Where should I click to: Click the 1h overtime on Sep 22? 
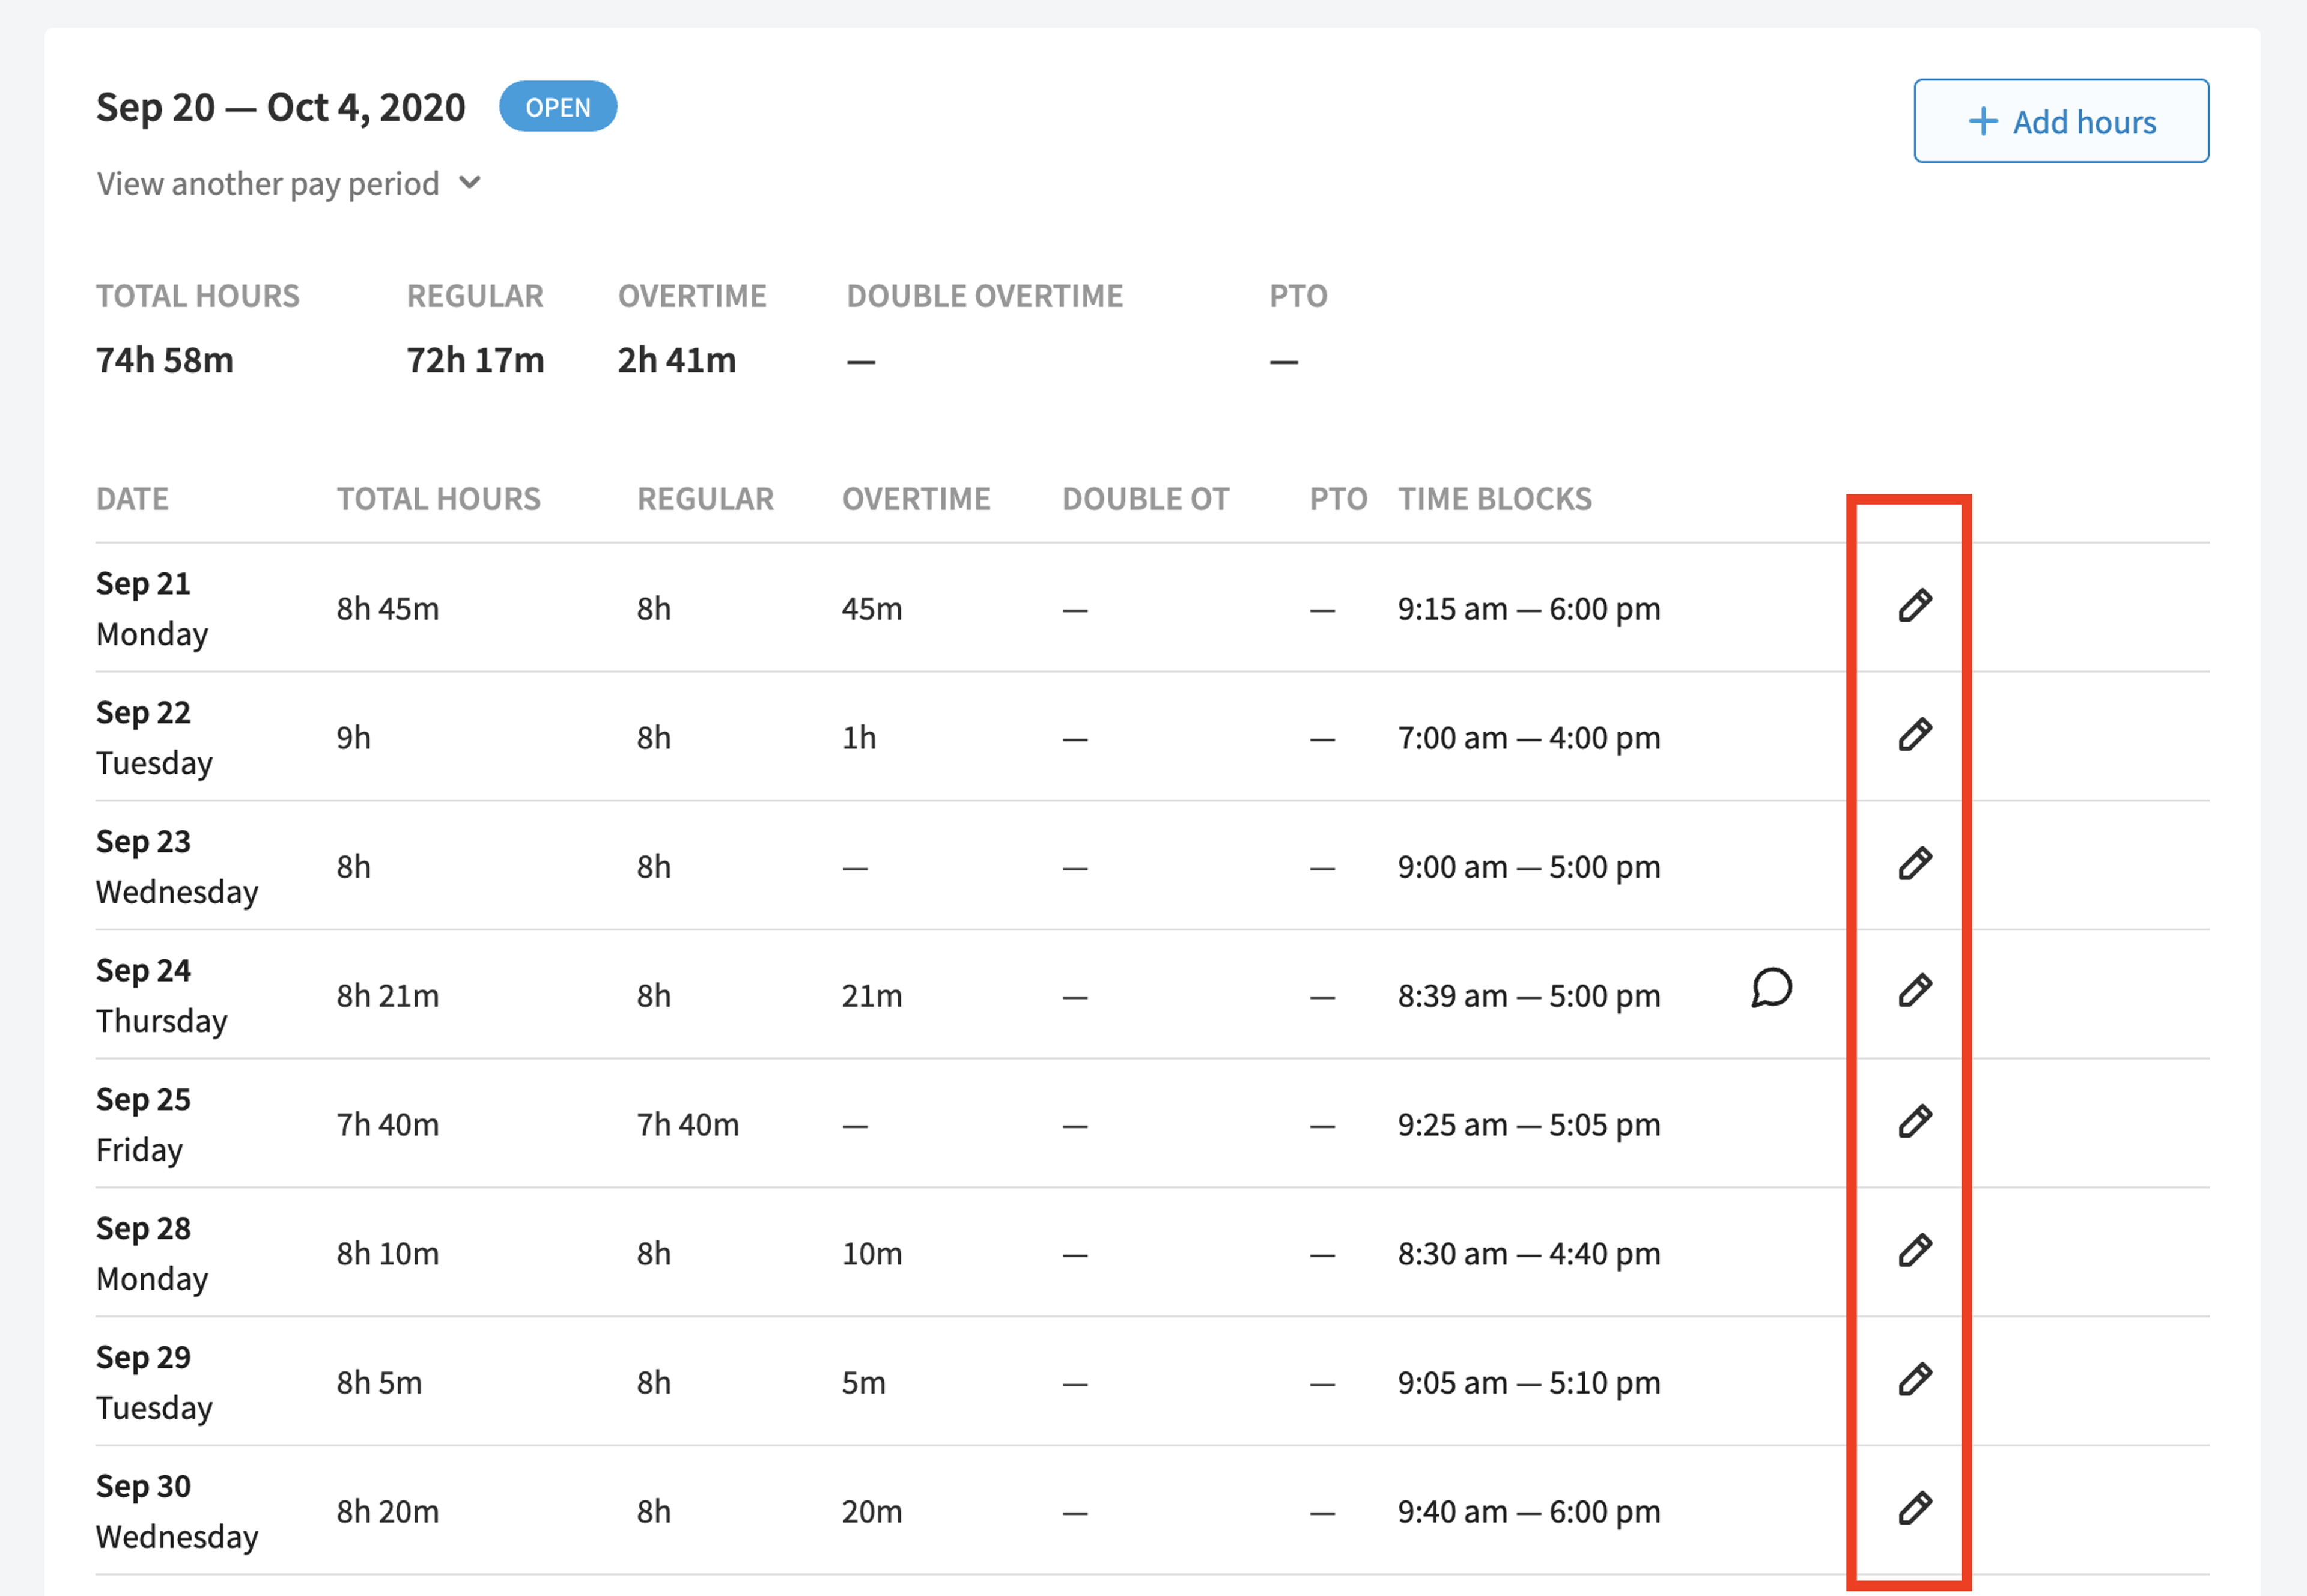pos(859,738)
